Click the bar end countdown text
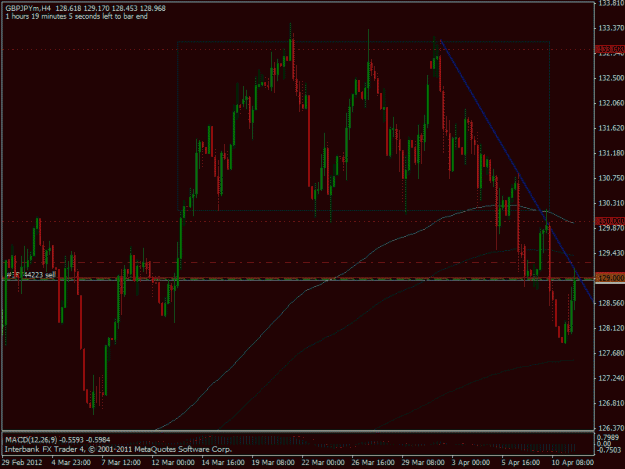 coord(77,17)
